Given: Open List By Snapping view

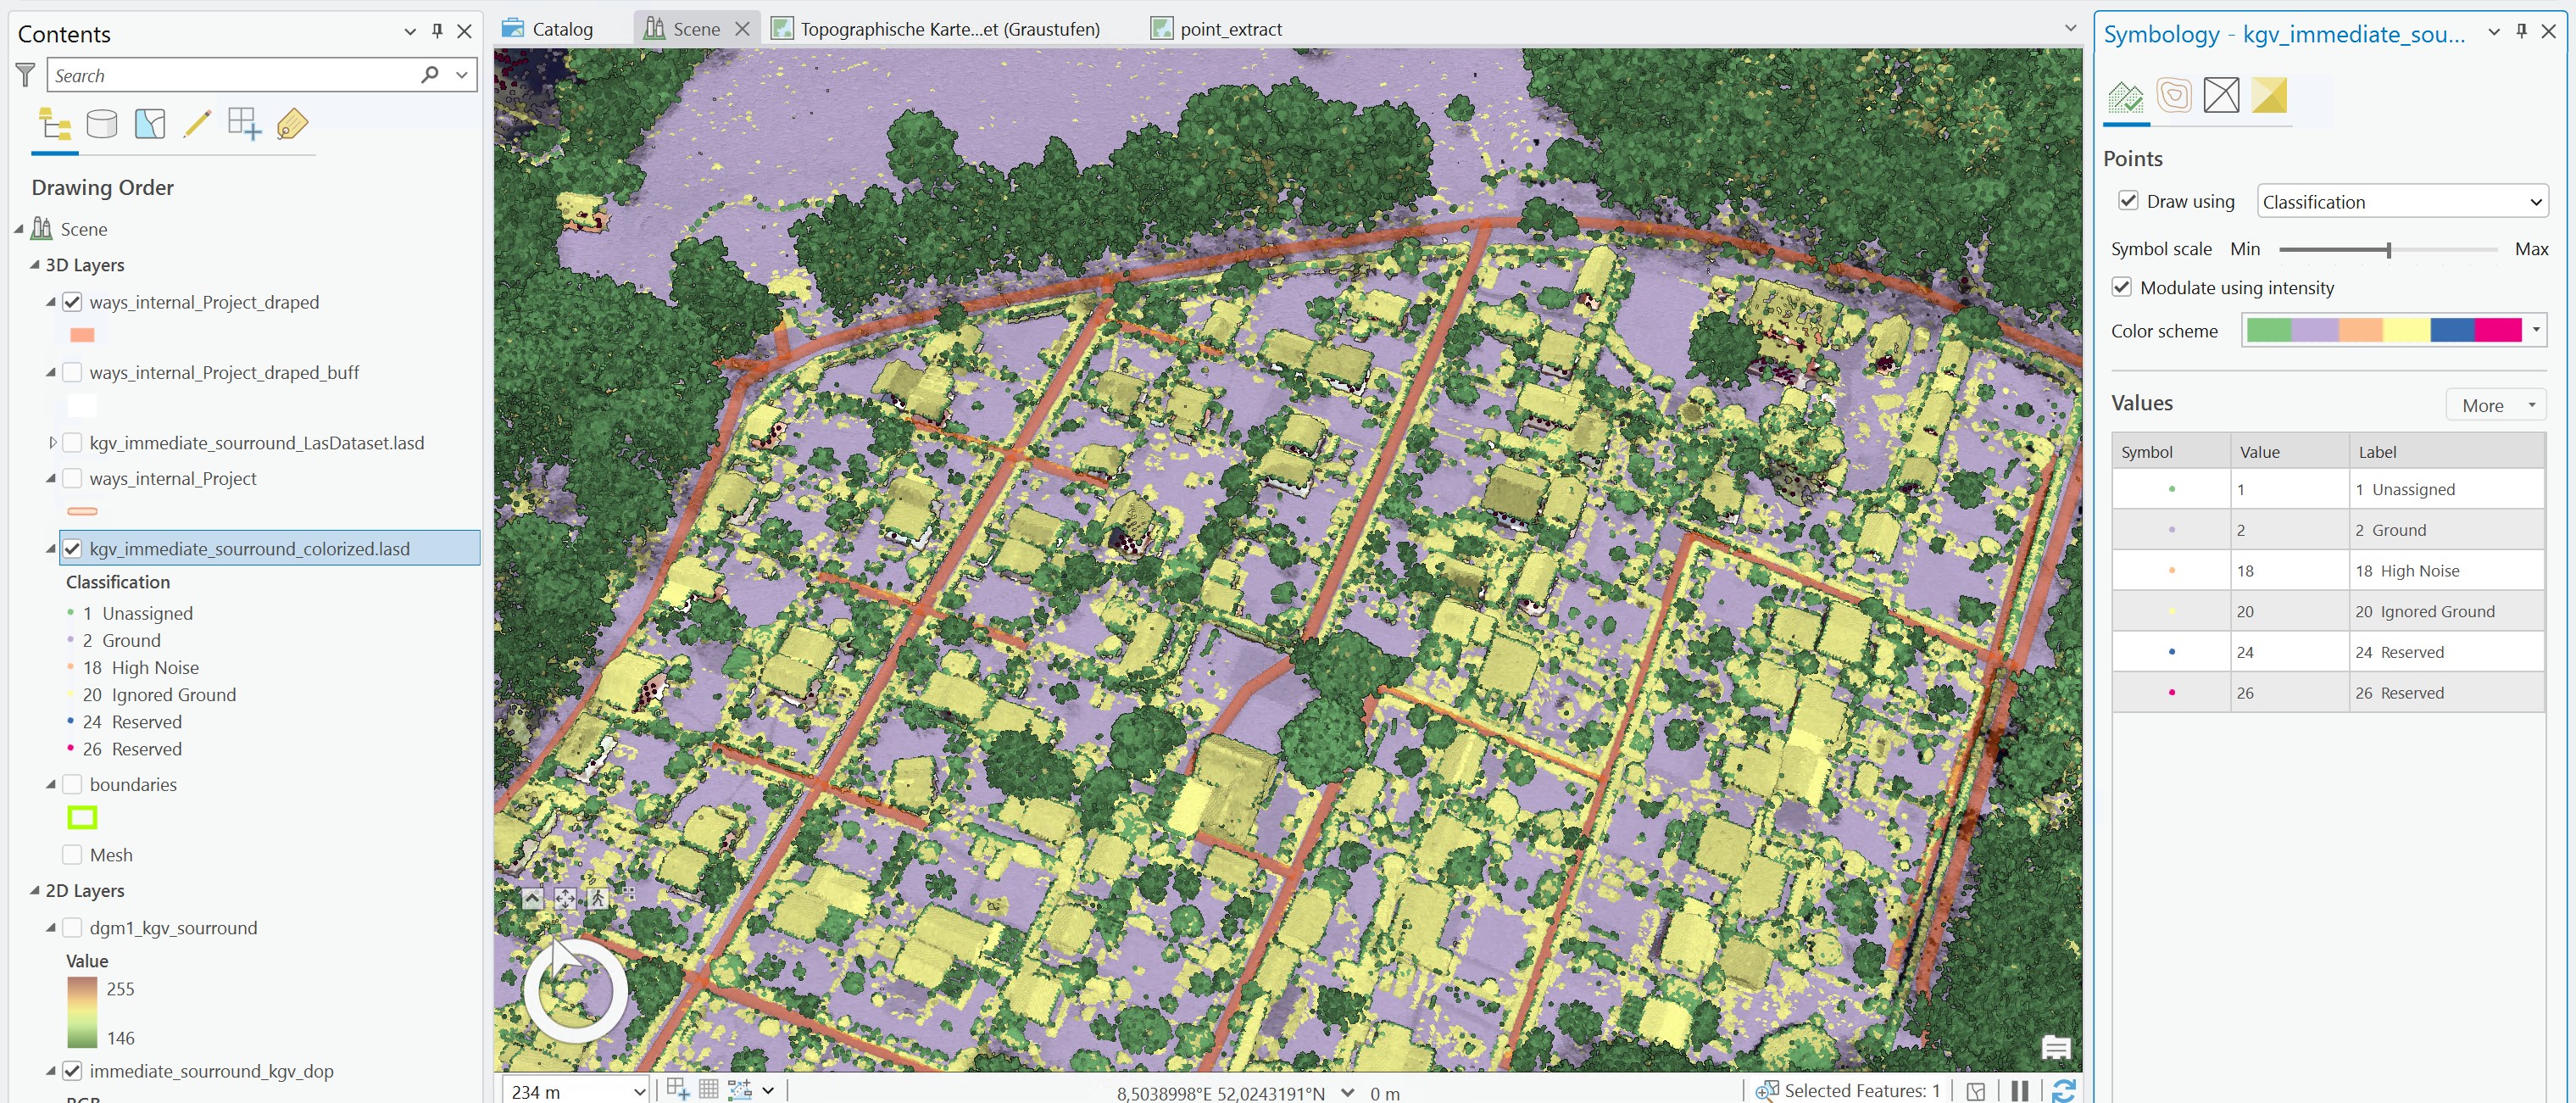Looking at the screenshot, I should [x=244, y=125].
